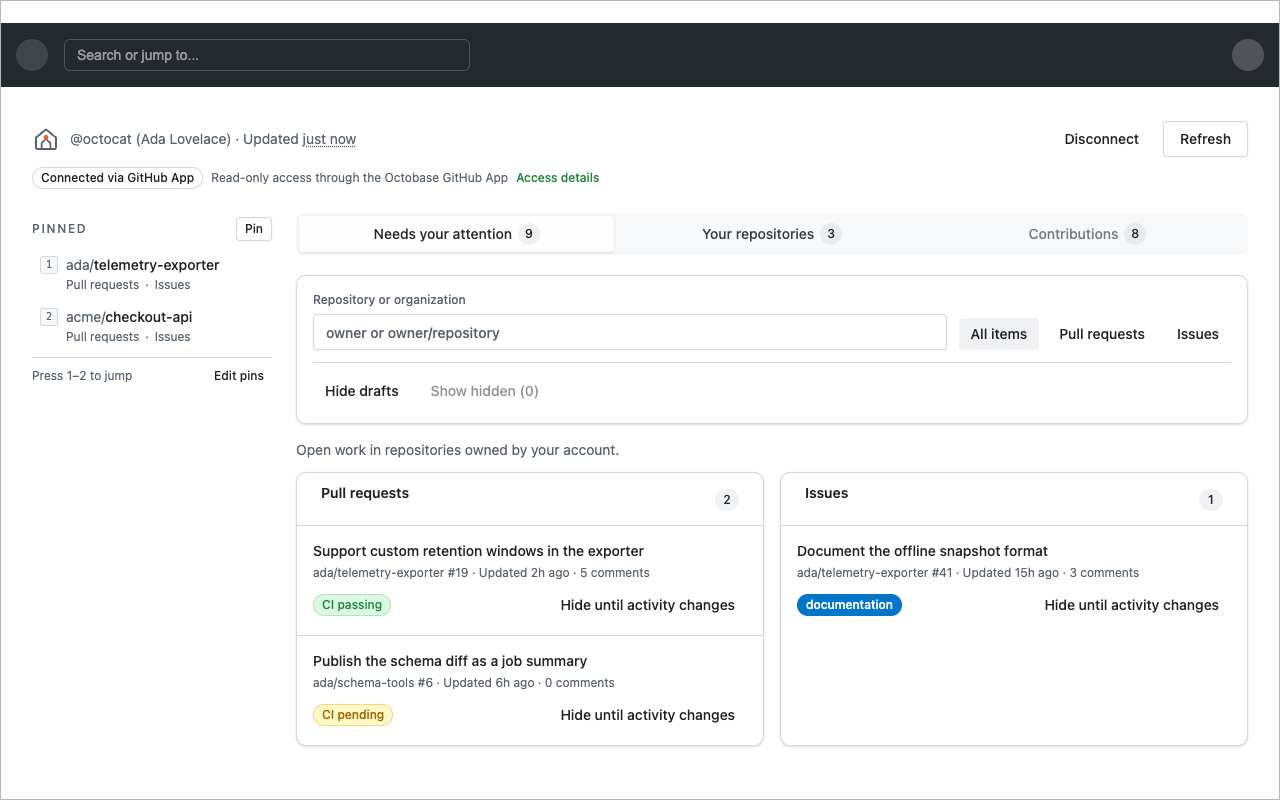Click 'ada/schema-tools #6 · Updated 6h ago' metadata
Viewport: 1280px width, 800px height.
point(424,683)
